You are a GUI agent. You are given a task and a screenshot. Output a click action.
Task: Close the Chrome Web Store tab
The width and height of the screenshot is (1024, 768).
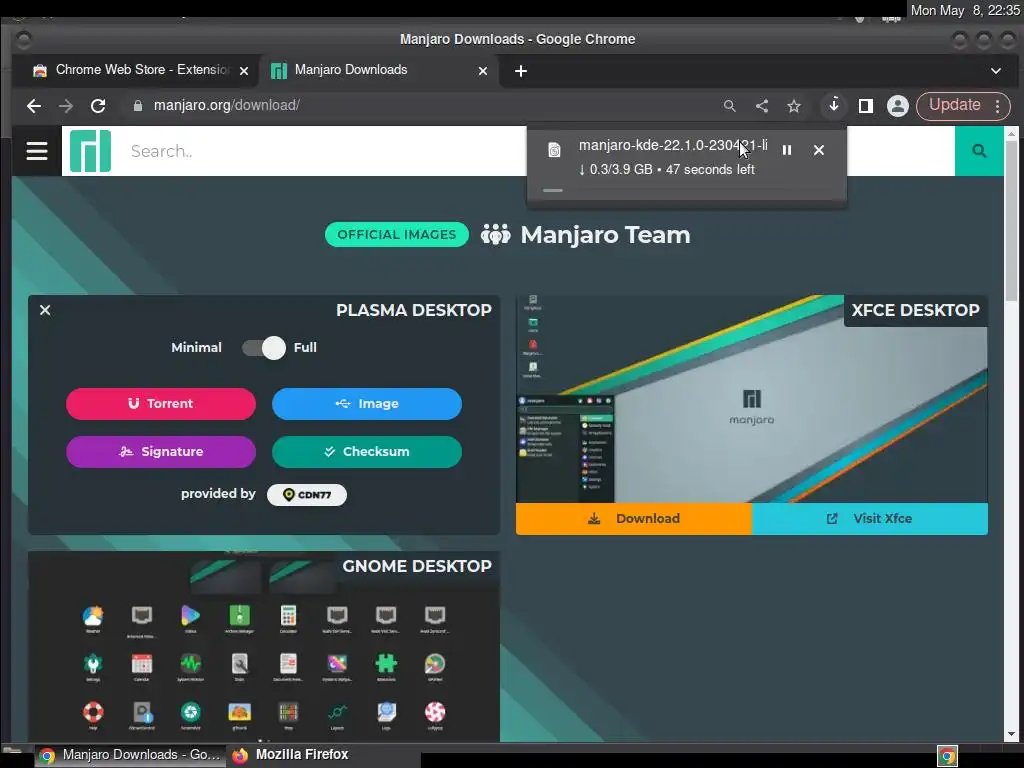click(x=244, y=71)
